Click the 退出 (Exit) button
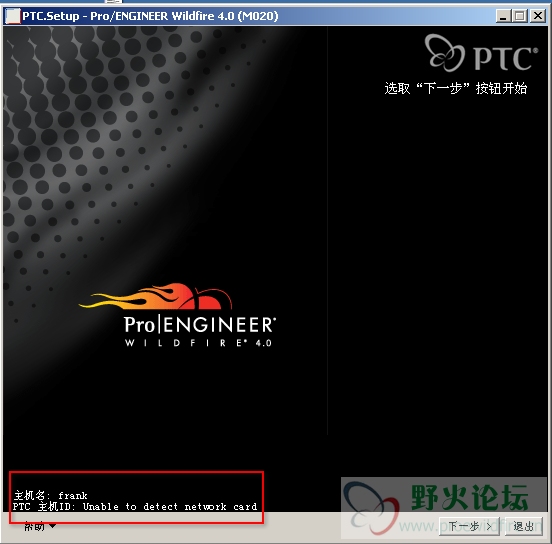The height and width of the screenshot is (544, 552). [523, 526]
